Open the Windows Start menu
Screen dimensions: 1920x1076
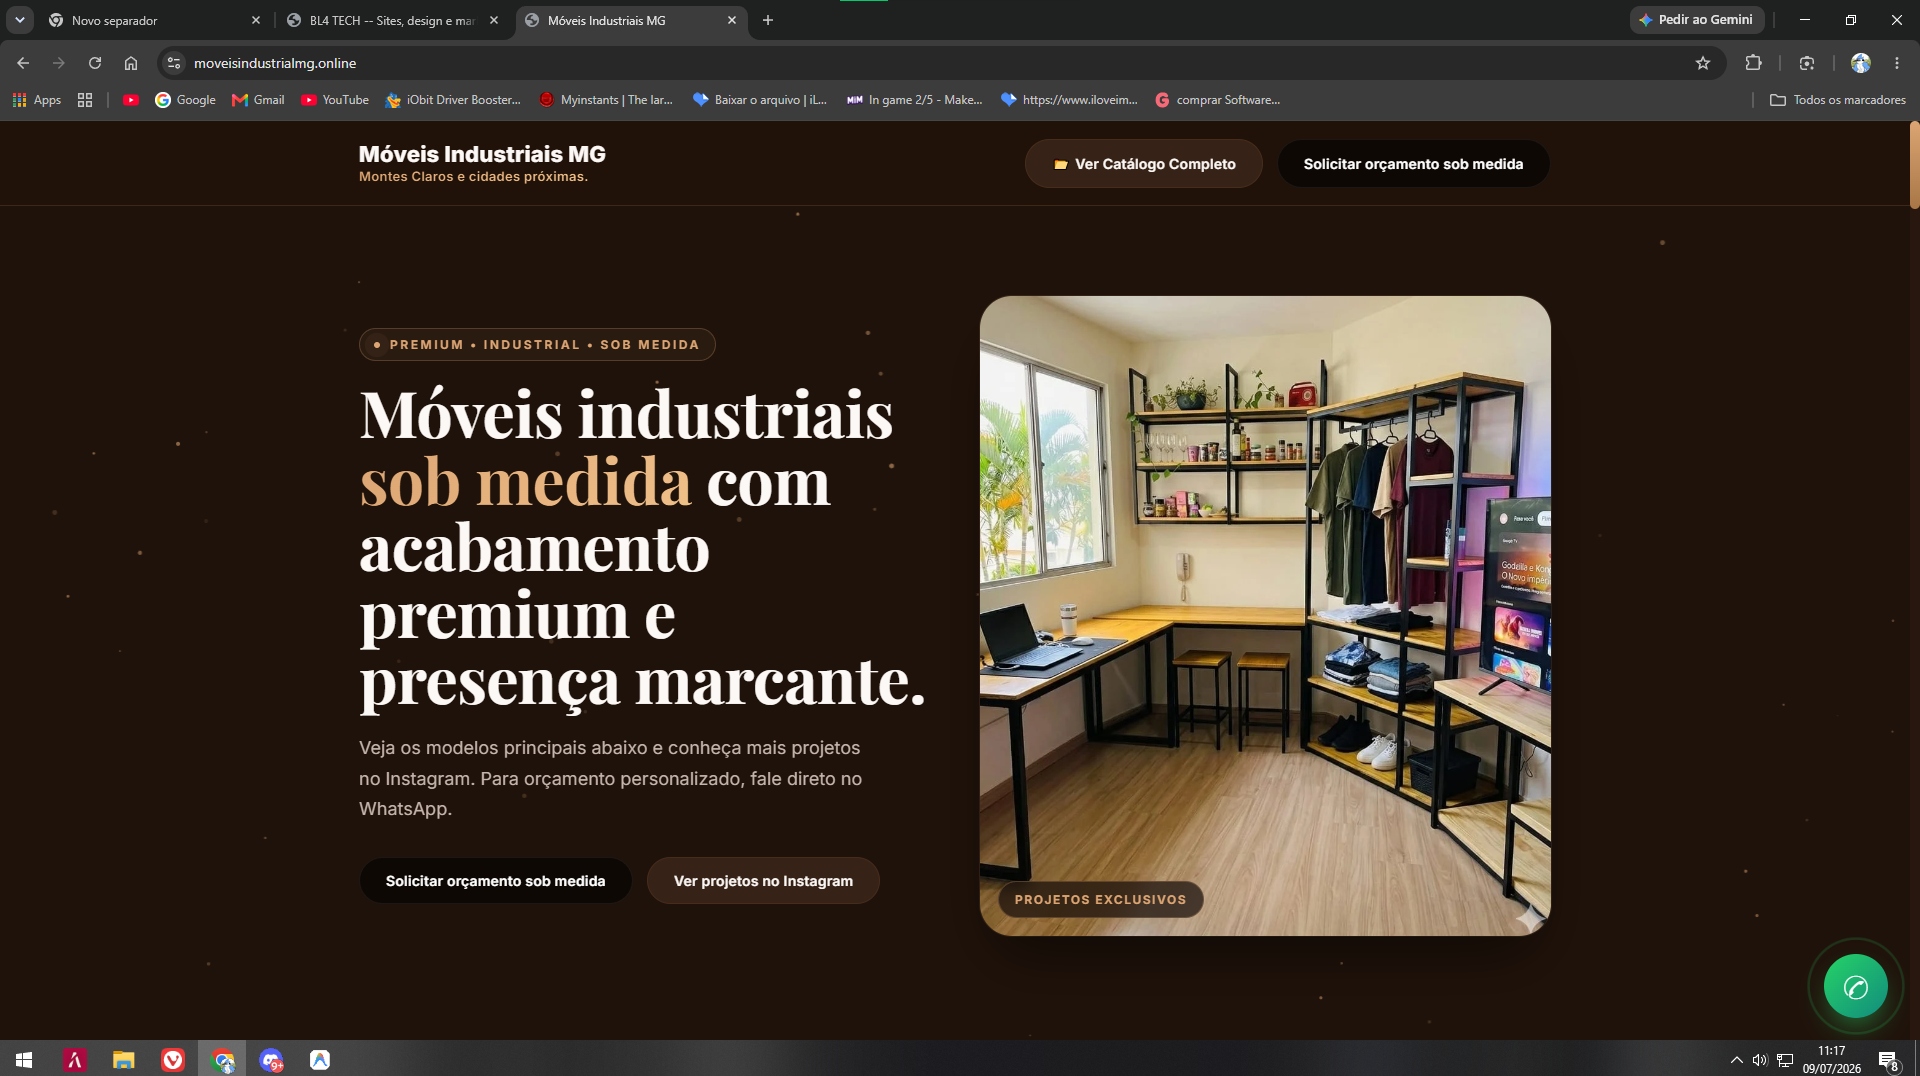coord(24,1060)
